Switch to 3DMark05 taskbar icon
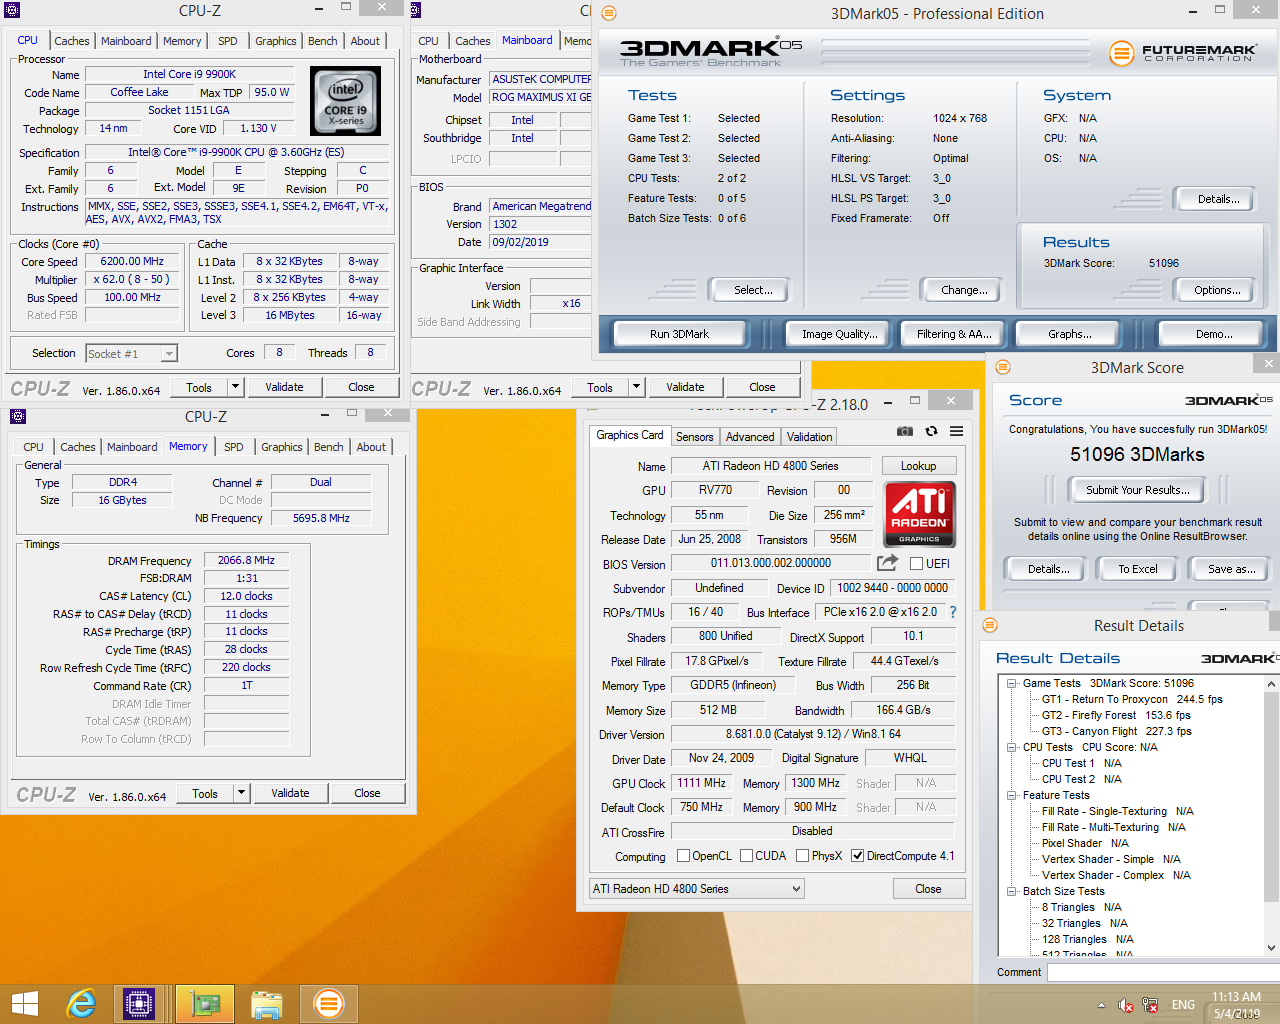 click(329, 1004)
